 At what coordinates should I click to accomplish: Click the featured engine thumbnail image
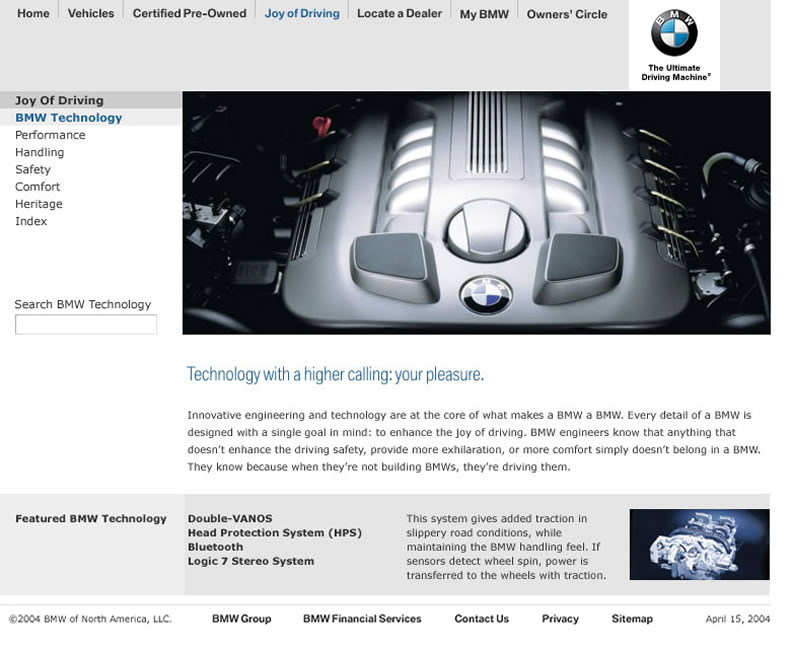click(699, 544)
